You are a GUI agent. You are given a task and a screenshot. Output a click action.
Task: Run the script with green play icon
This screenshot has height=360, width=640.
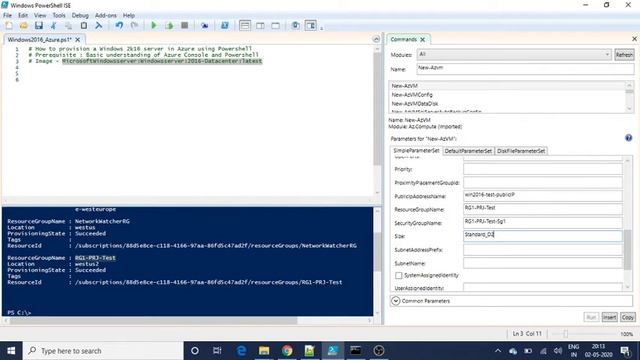coord(154,26)
